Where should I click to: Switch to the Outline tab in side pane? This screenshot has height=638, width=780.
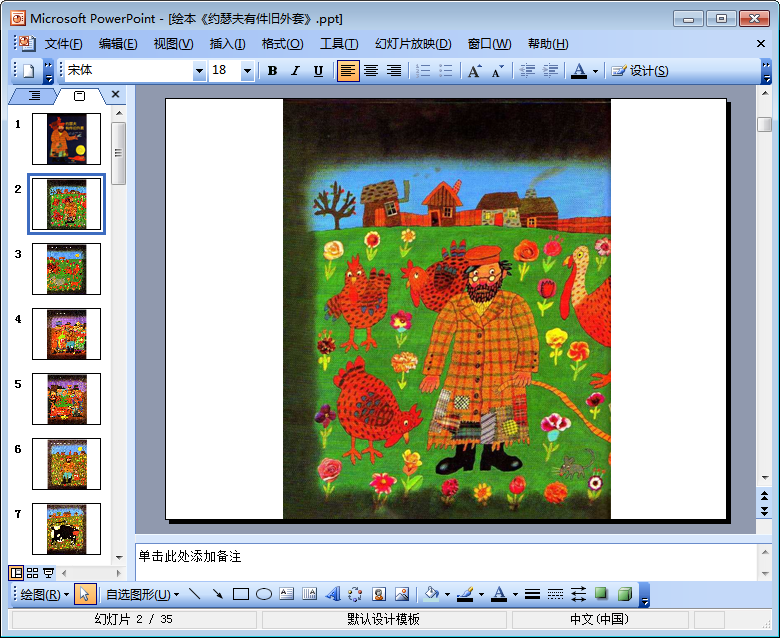click(x=34, y=95)
